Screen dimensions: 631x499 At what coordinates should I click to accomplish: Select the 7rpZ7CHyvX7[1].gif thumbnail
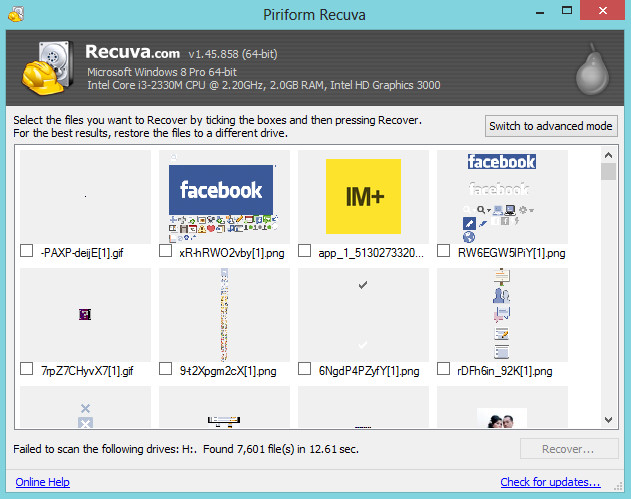pos(85,315)
